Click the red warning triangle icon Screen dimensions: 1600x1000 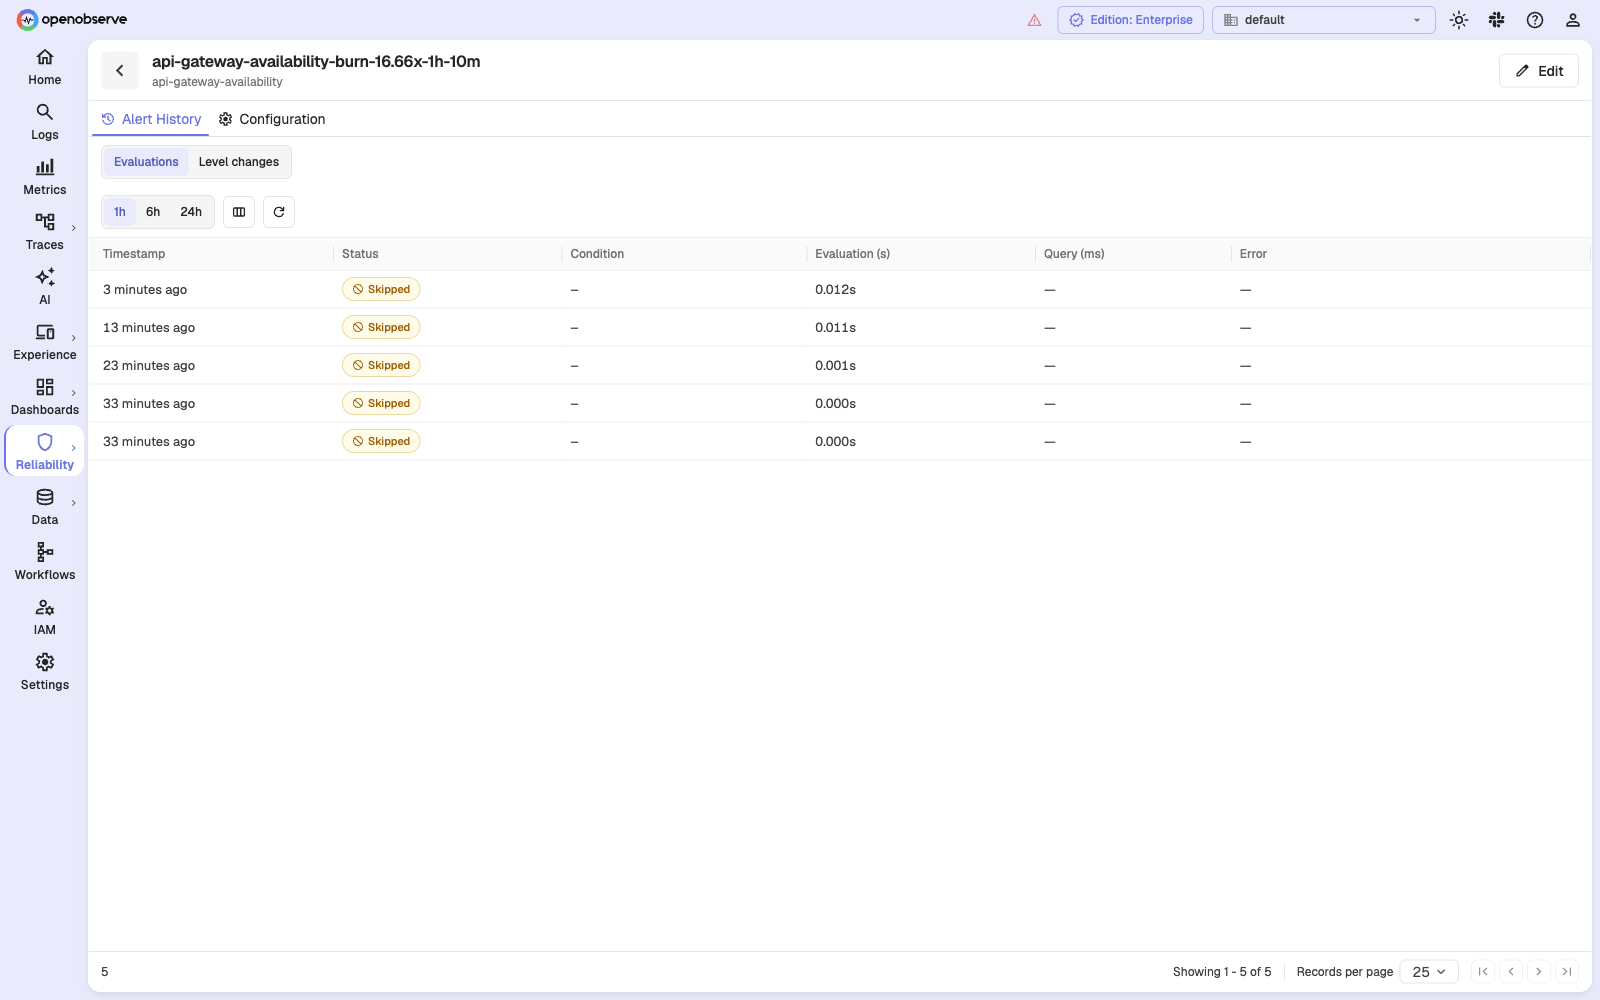point(1035,20)
